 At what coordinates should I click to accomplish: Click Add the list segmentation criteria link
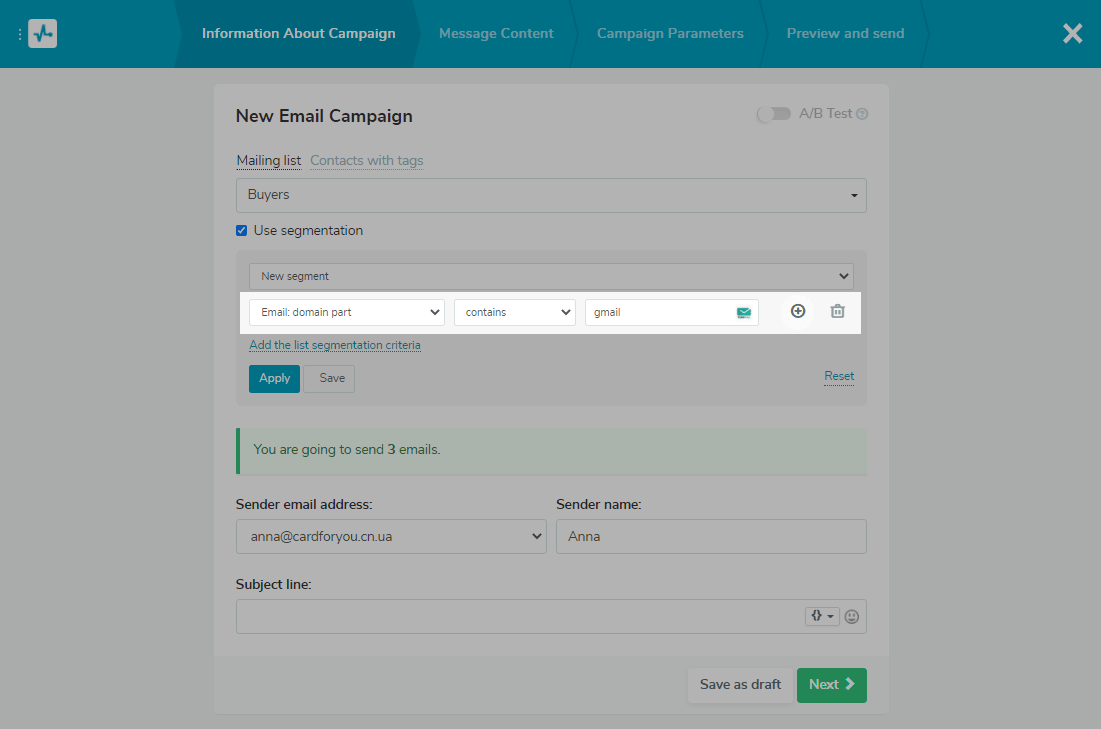pyautogui.click(x=335, y=345)
